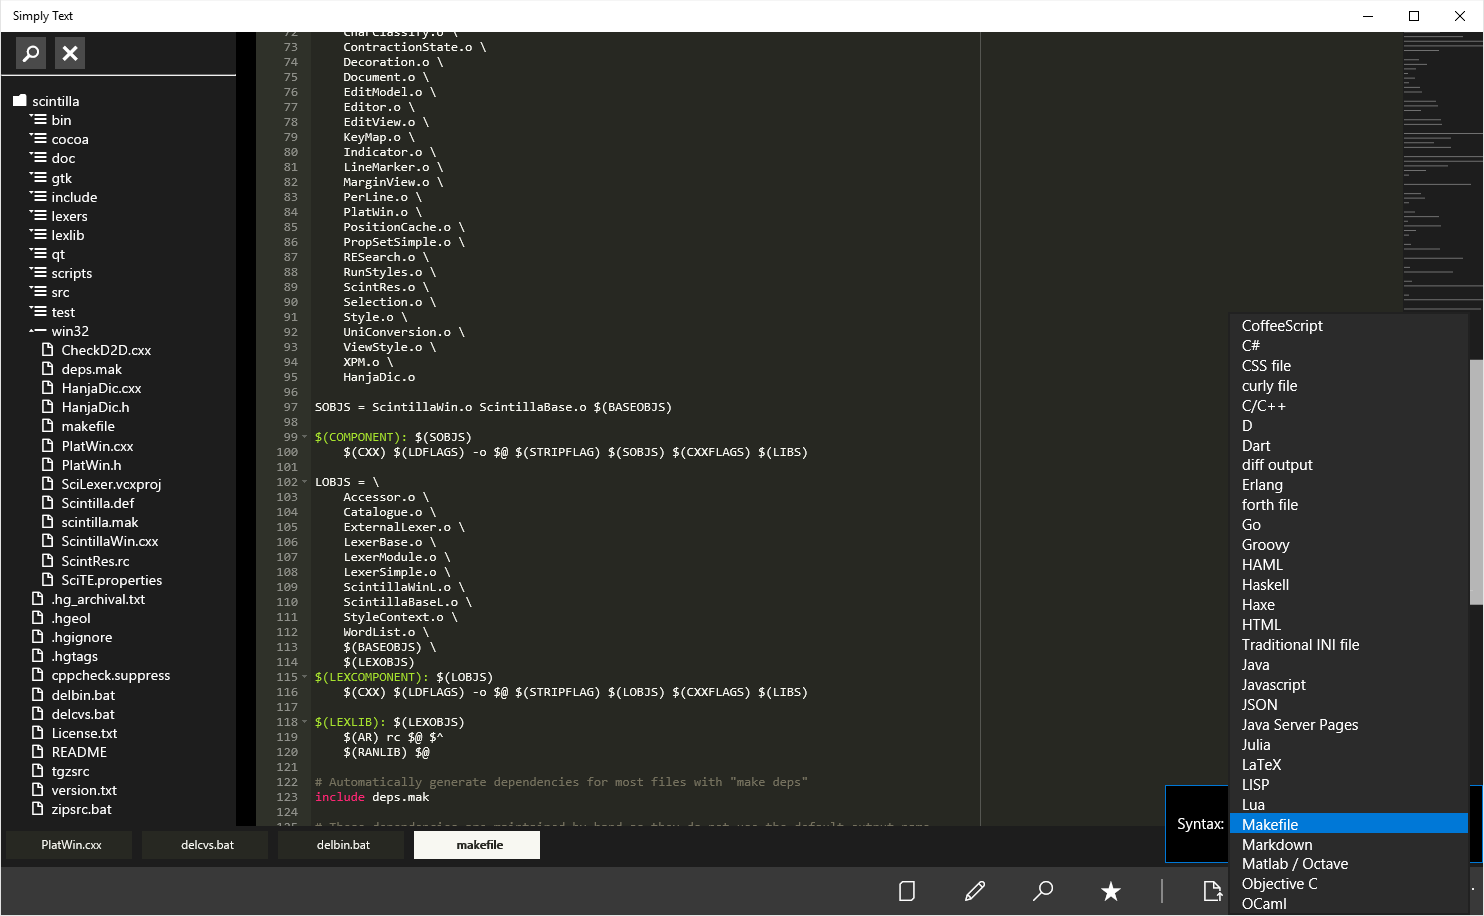Collapse the win32 folder
This screenshot has height=916, width=1484.
[38, 331]
